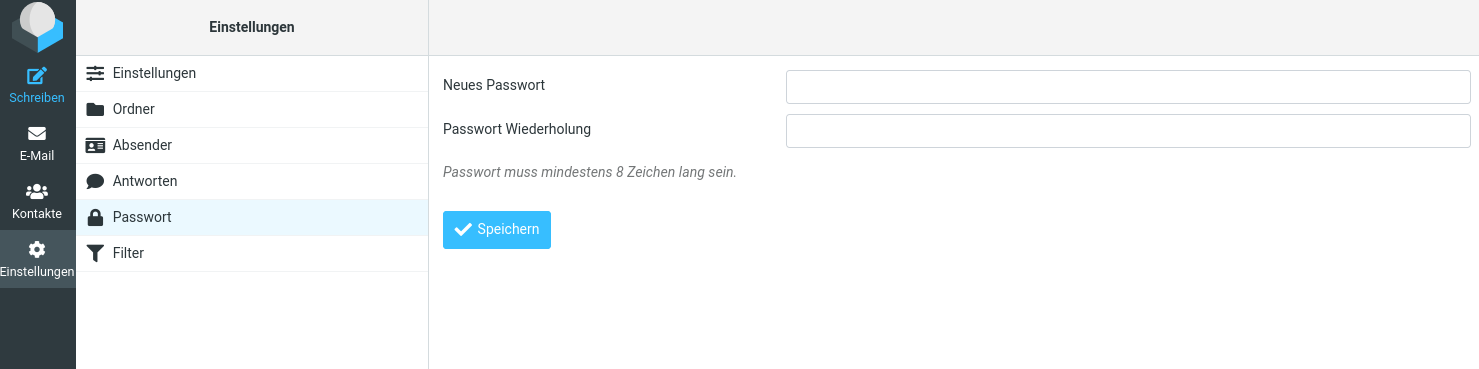The image size is (1479, 369).
Task: Open the Ordner settings section
Action: (x=252, y=109)
